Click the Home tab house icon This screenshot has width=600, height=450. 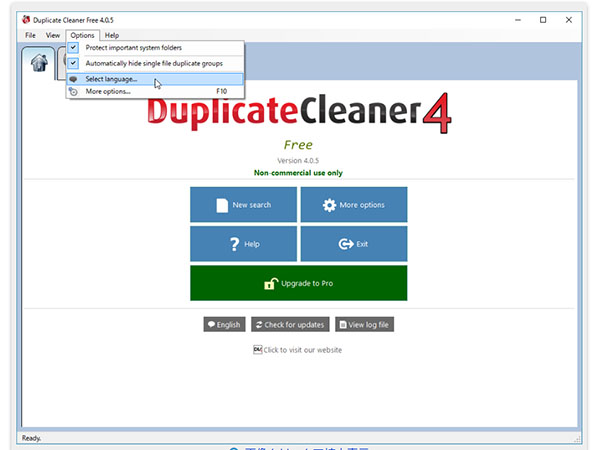click(40, 62)
